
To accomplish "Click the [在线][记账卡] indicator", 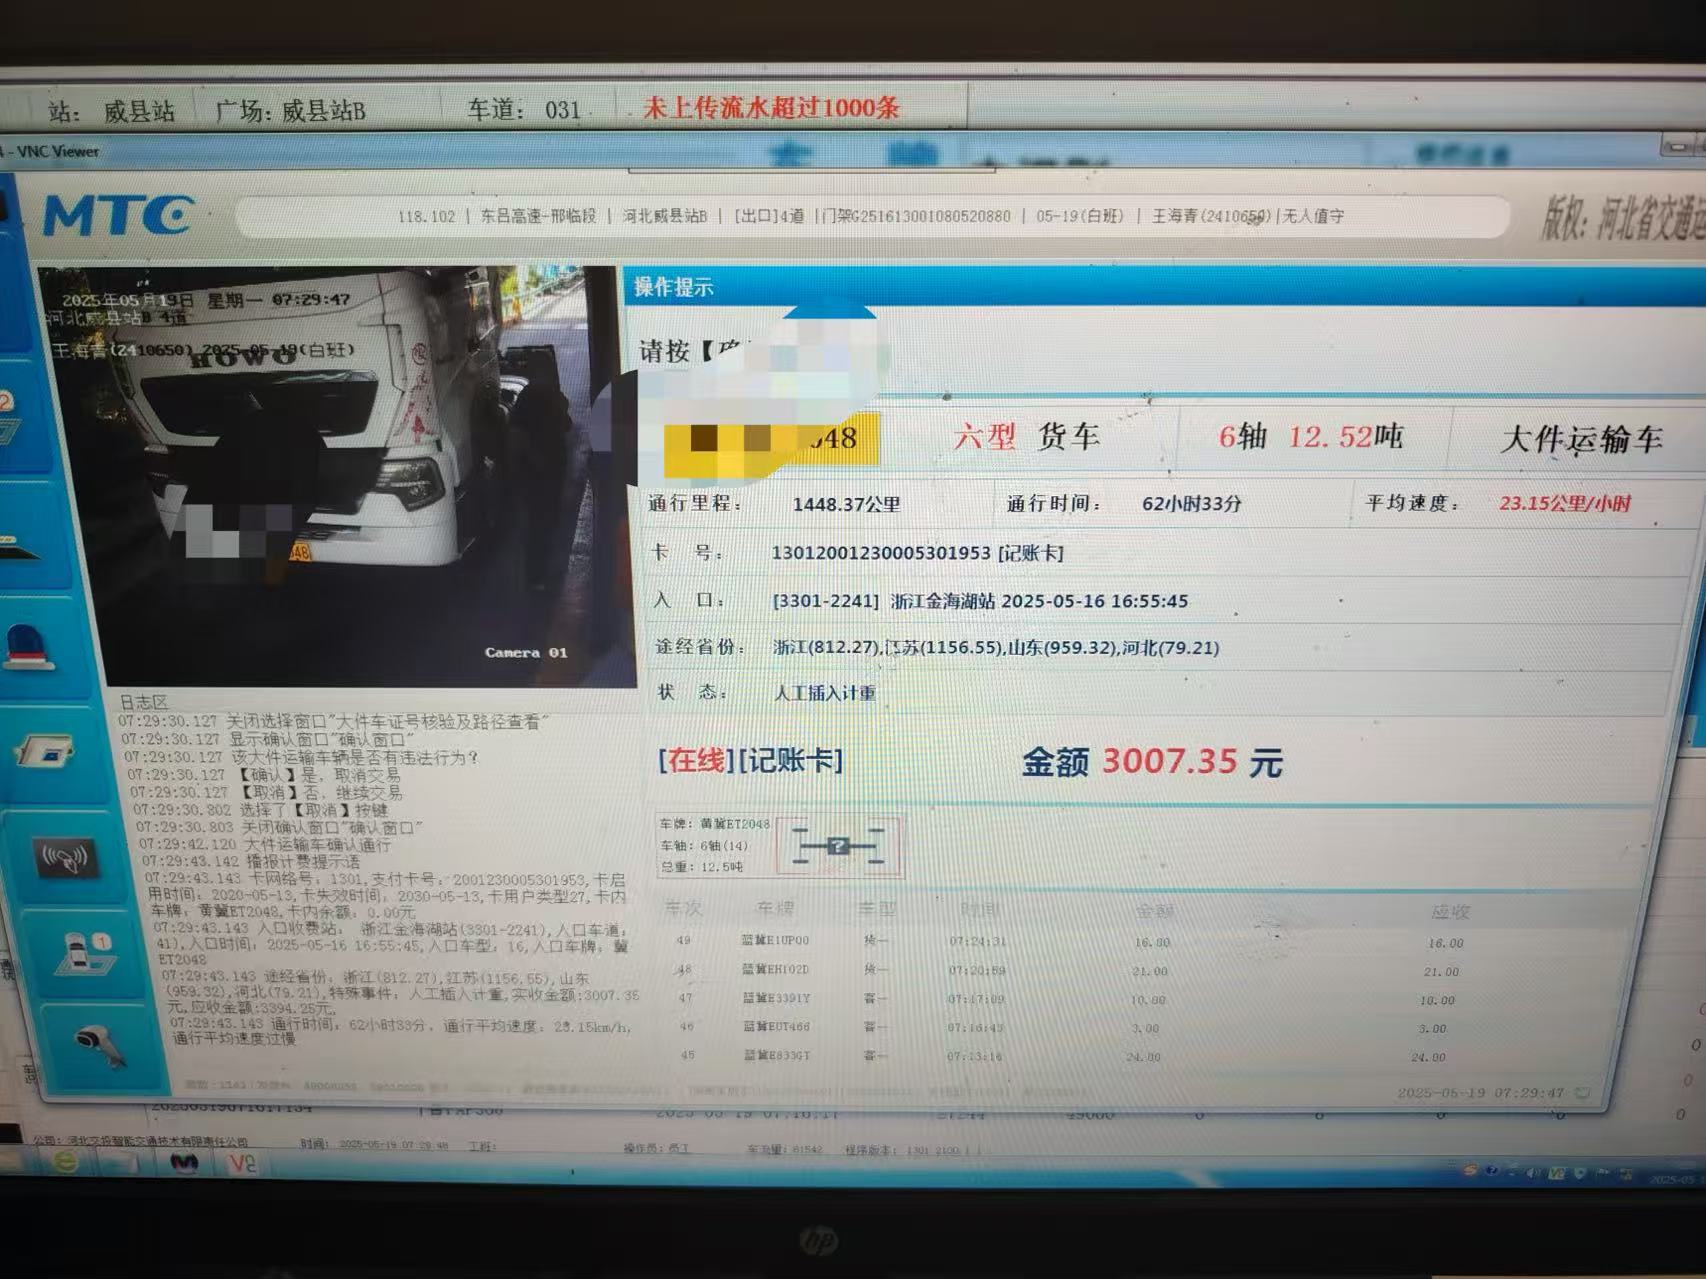I will pos(750,761).
